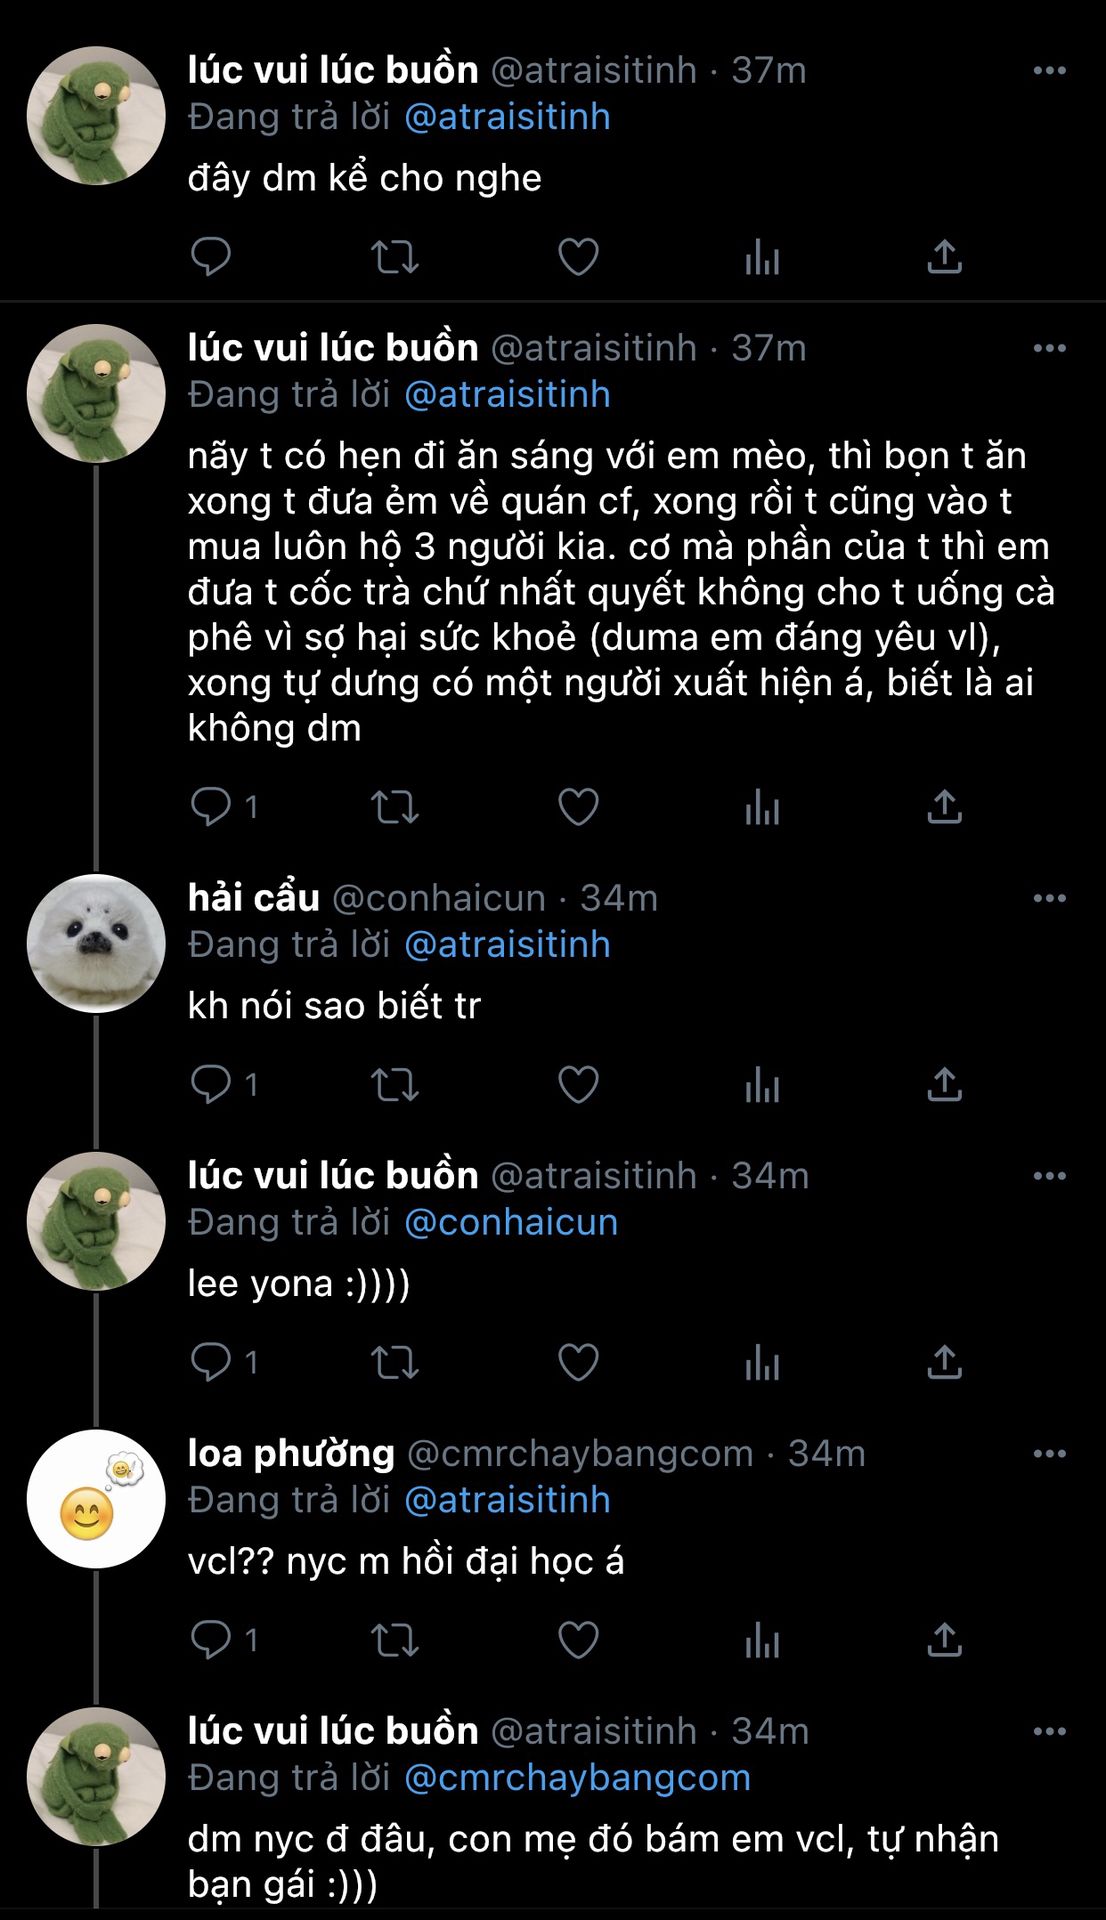This screenshot has width=1106, height=1920.
Task: View analytics for "kh nói sao biết tr"
Action: click(762, 1084)
